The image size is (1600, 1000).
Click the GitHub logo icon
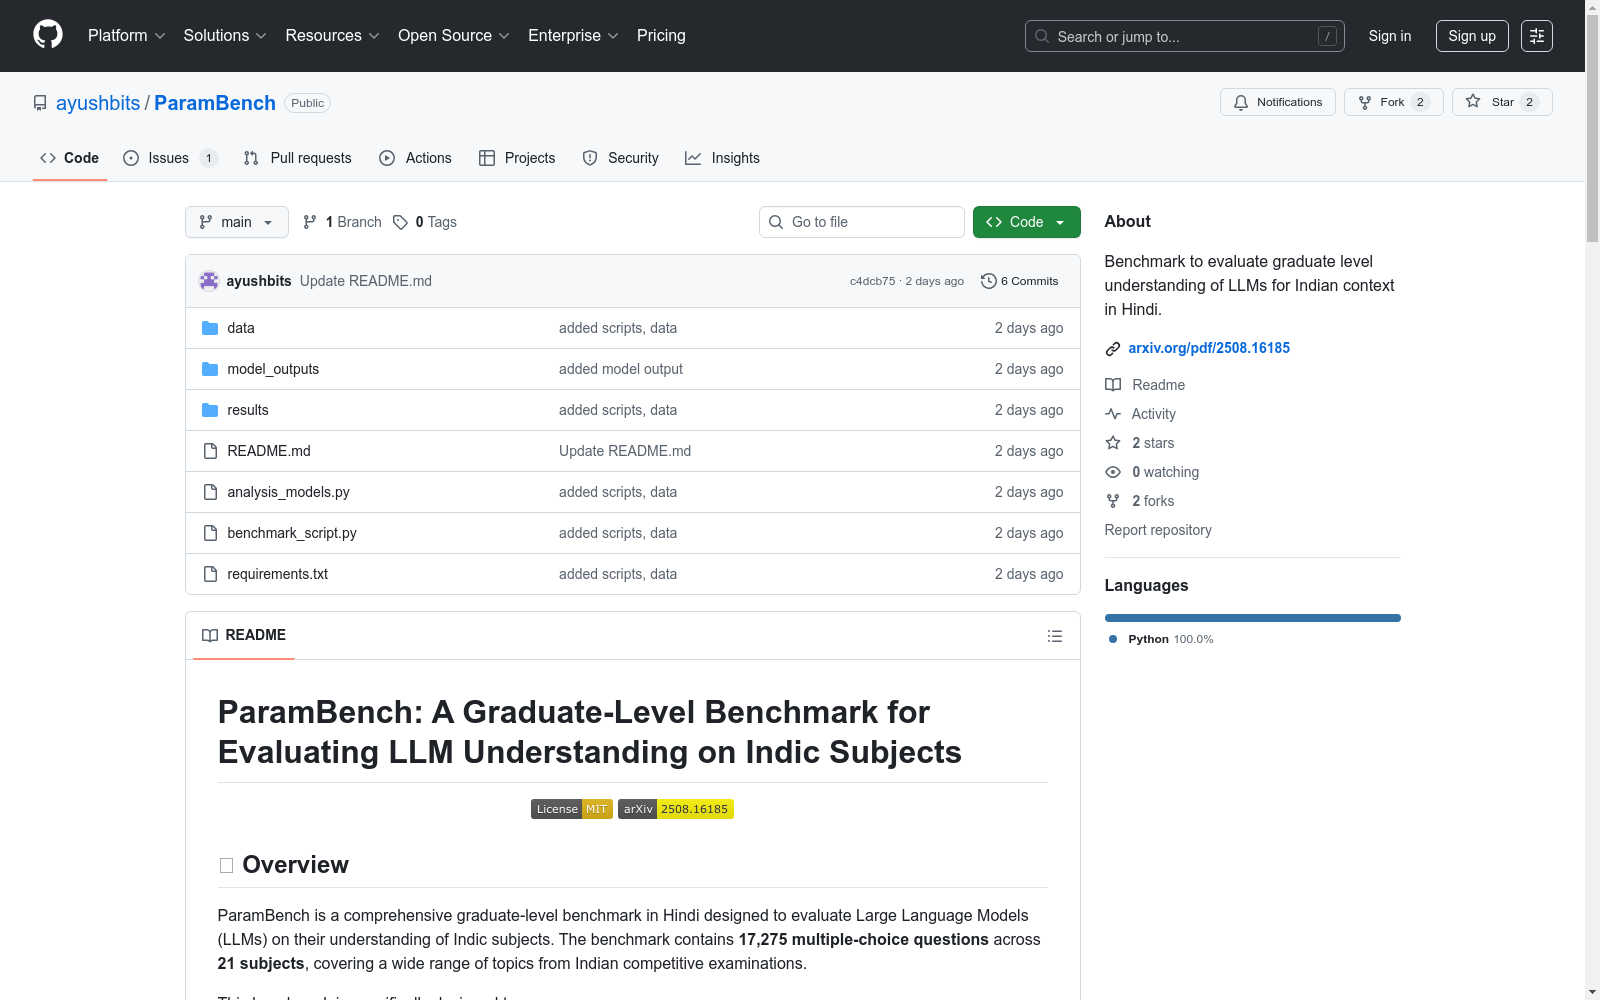click(48, 35)
